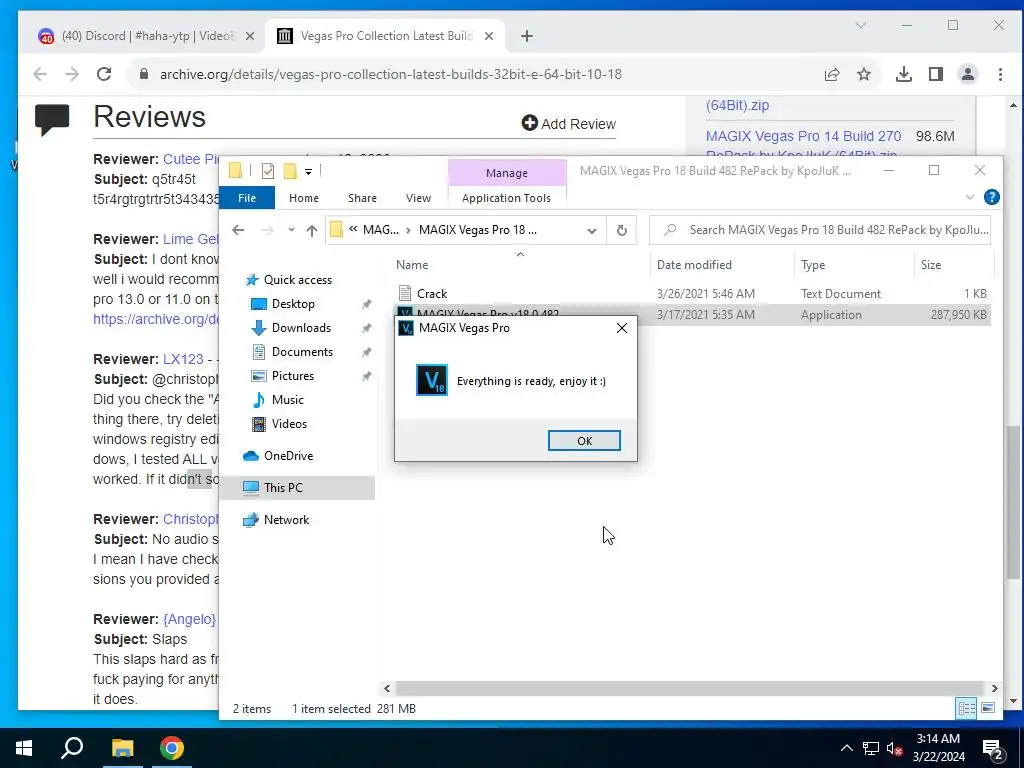Open File Explorer from taskbar
This screenshot has width=1024, height=768.
[122, 748]
